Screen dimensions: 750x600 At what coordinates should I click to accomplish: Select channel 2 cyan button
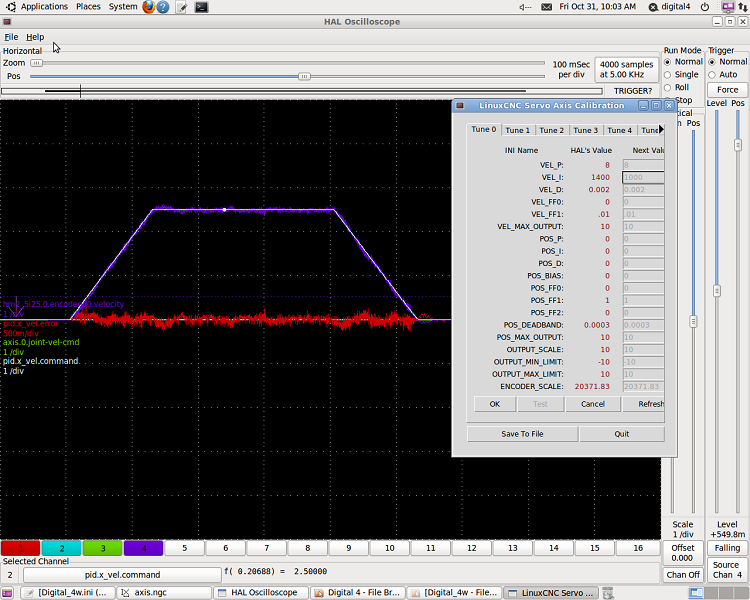[x=62, y=548]
